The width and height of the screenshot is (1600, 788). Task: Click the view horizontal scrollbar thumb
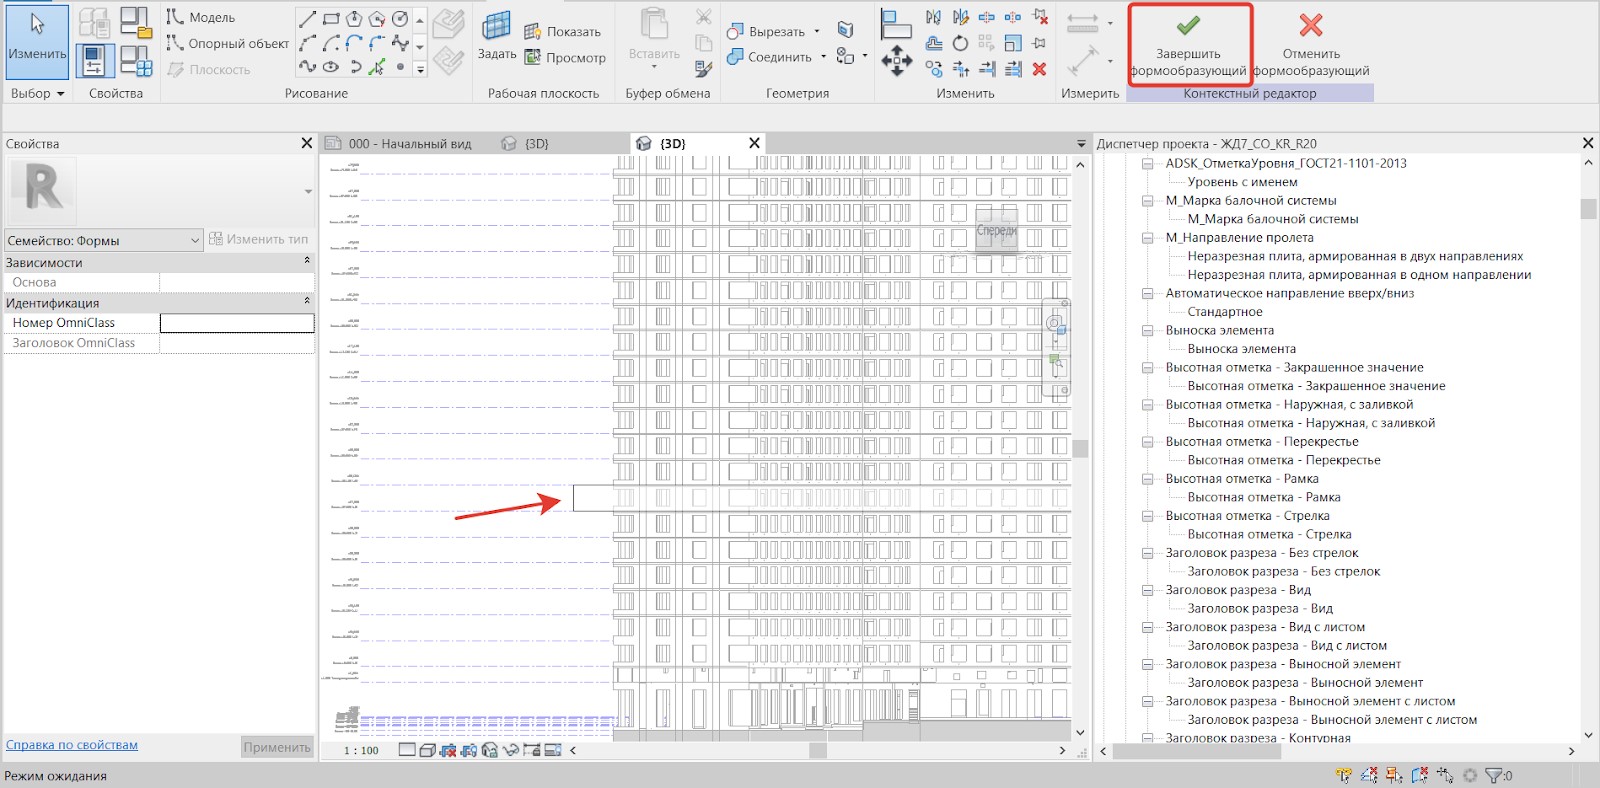pos(818,750)
